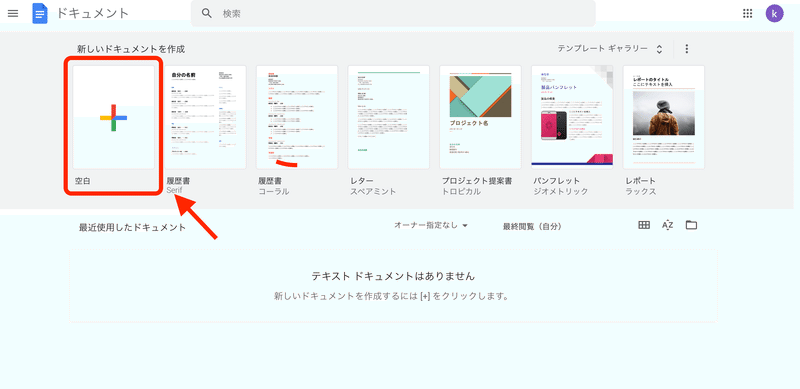
Task: Click the search magnifier icon
Action: pyautogui.click(x=207, y=13)
